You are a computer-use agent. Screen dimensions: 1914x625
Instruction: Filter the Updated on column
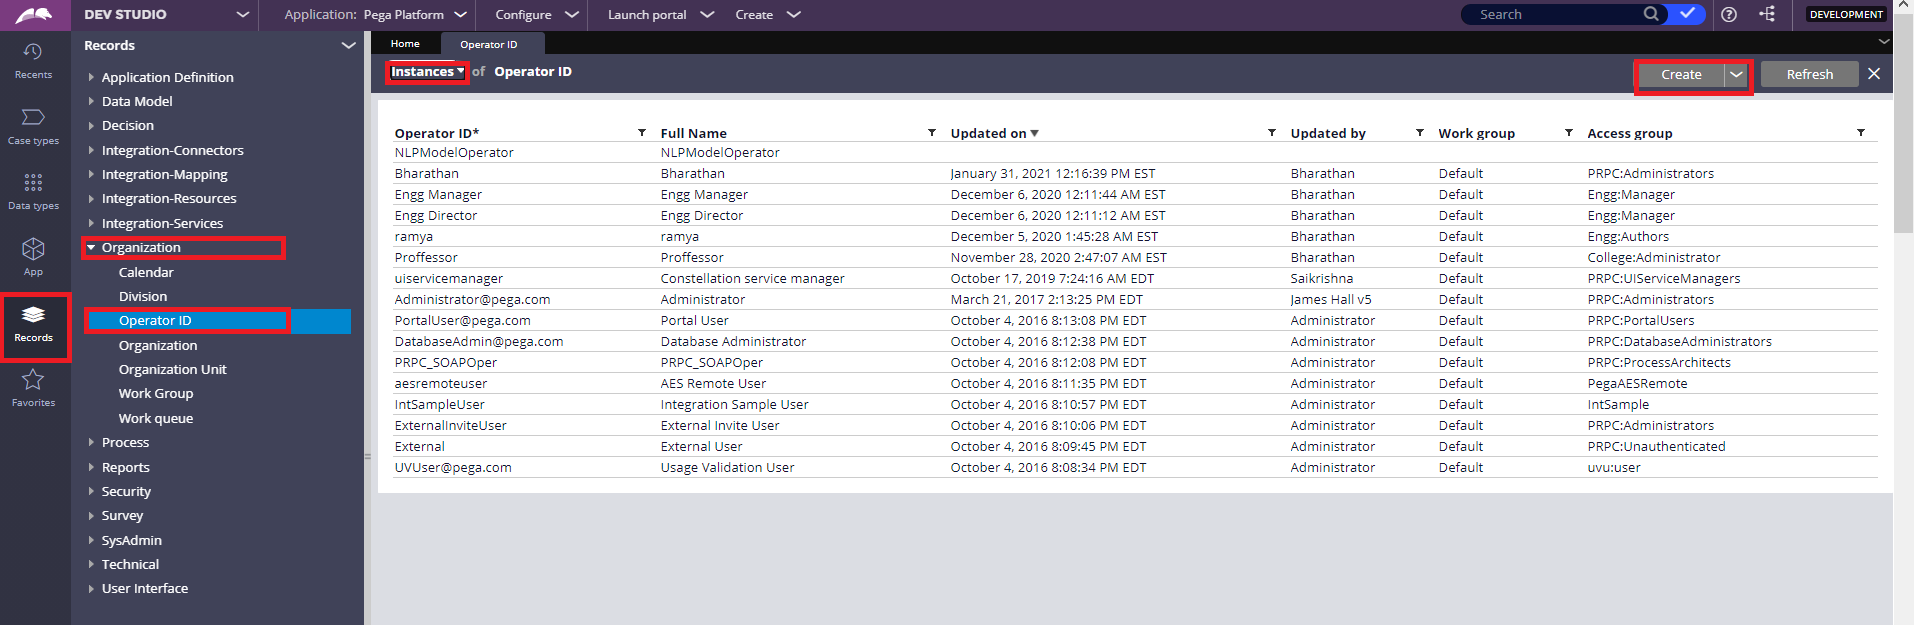pos(1272,132)
